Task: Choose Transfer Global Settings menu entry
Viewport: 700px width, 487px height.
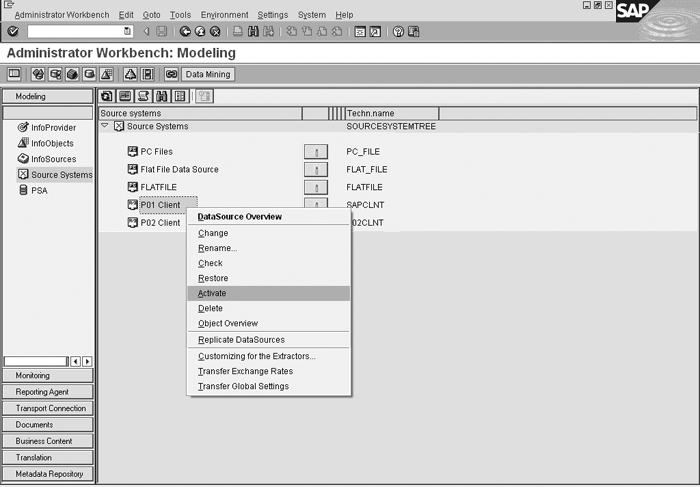Action: tap(268, 386)
